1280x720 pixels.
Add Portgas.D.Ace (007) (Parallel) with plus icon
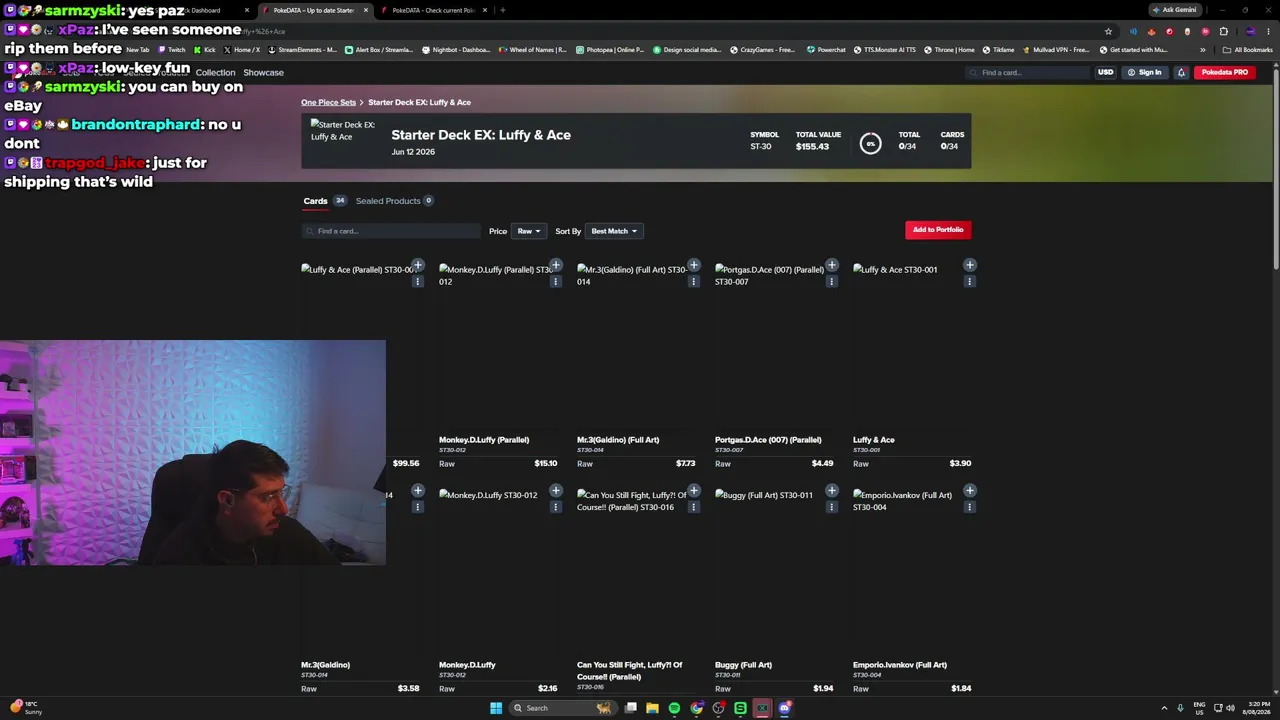tap(832, 265)
